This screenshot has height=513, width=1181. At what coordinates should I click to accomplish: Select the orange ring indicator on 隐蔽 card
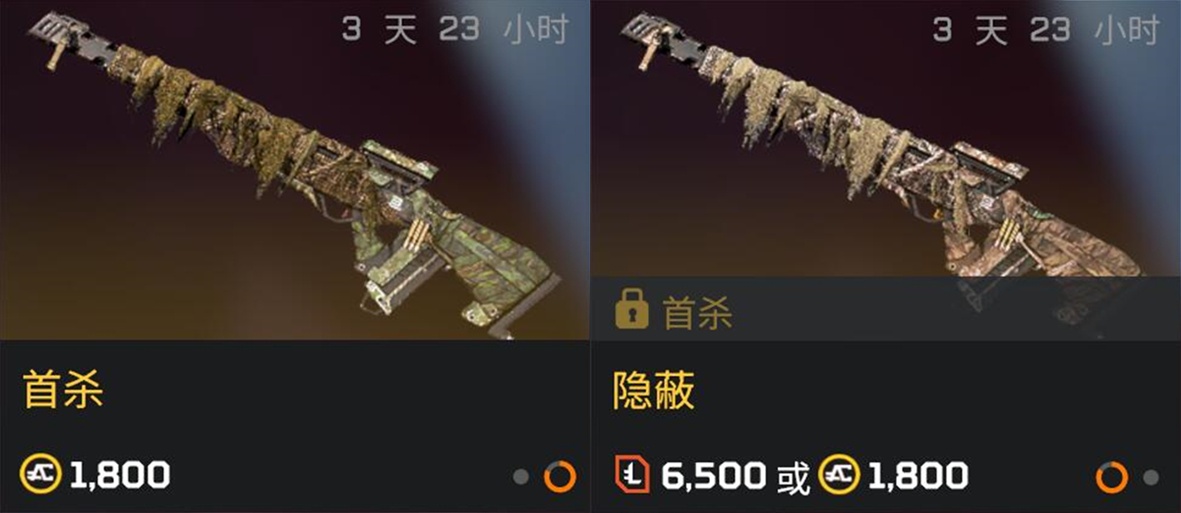[x=1112, y=477]
